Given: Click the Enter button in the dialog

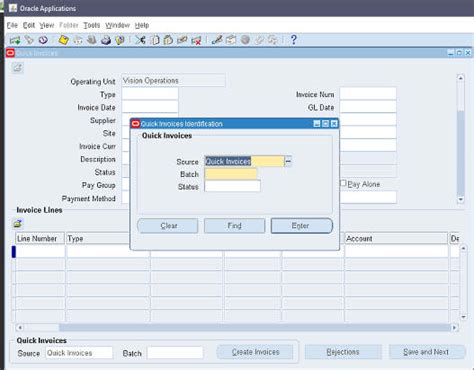Looking at the screenshot, I should (x=302, y=226).
